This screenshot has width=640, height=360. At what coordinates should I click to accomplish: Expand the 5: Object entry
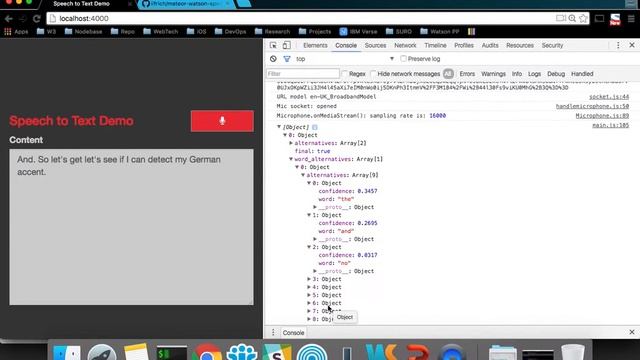pyautogui.click(x=309, y=295)
